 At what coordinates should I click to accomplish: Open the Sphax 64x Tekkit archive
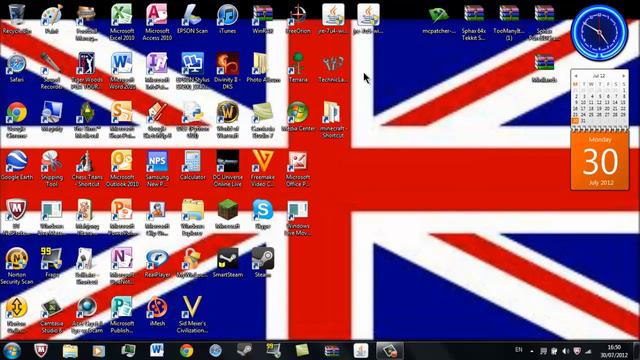[x=474, y=22]
